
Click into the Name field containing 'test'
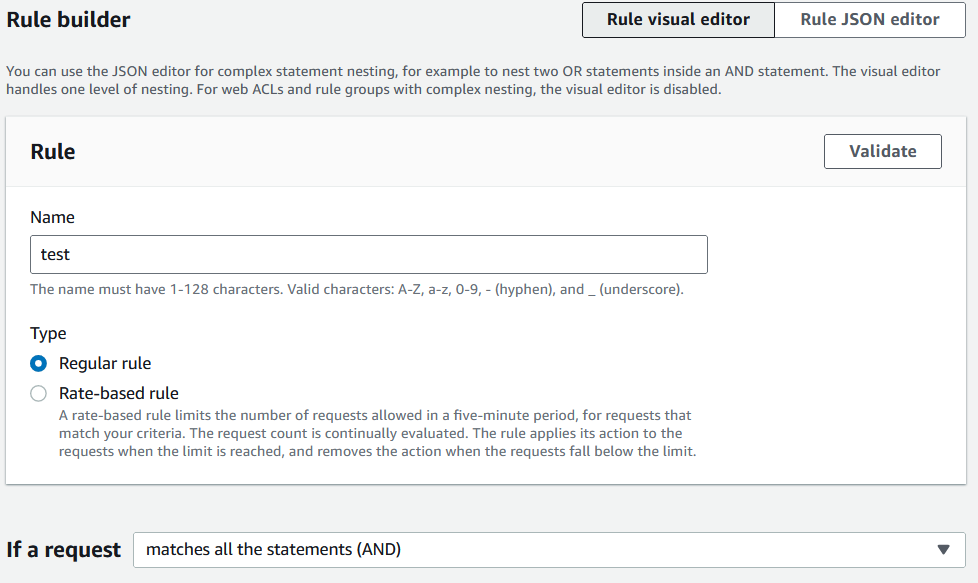pyautogui.click(x=368, y=255)
